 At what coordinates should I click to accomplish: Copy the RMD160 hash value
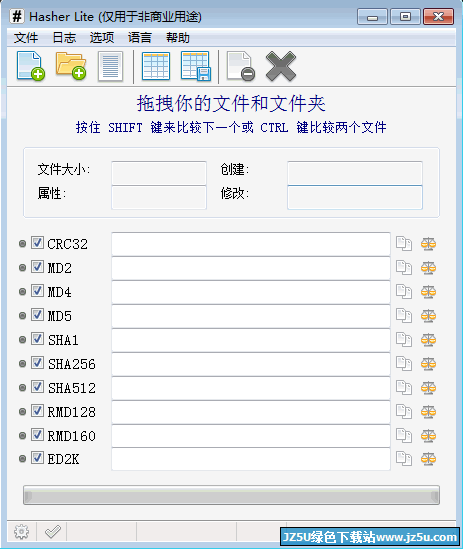404,436
